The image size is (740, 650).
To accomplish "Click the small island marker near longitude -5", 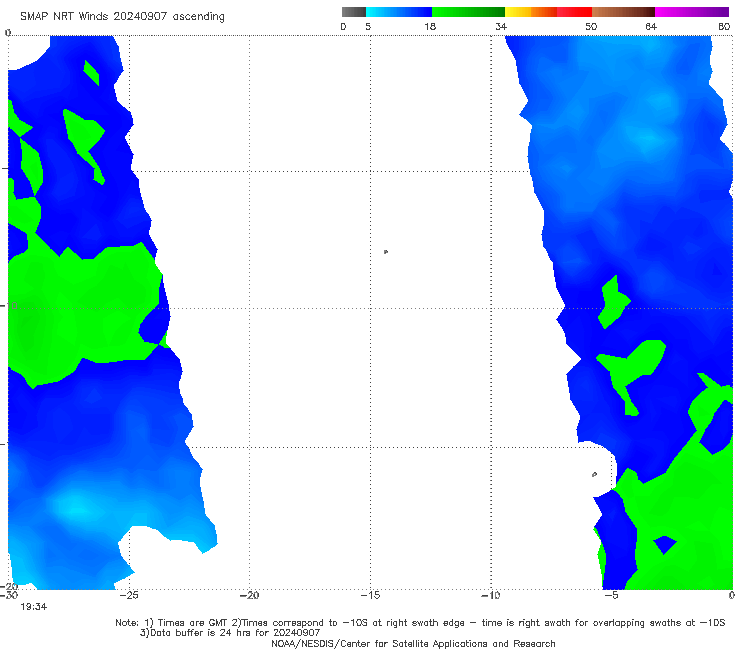I will pyautogui.click(x=594, y=474).
